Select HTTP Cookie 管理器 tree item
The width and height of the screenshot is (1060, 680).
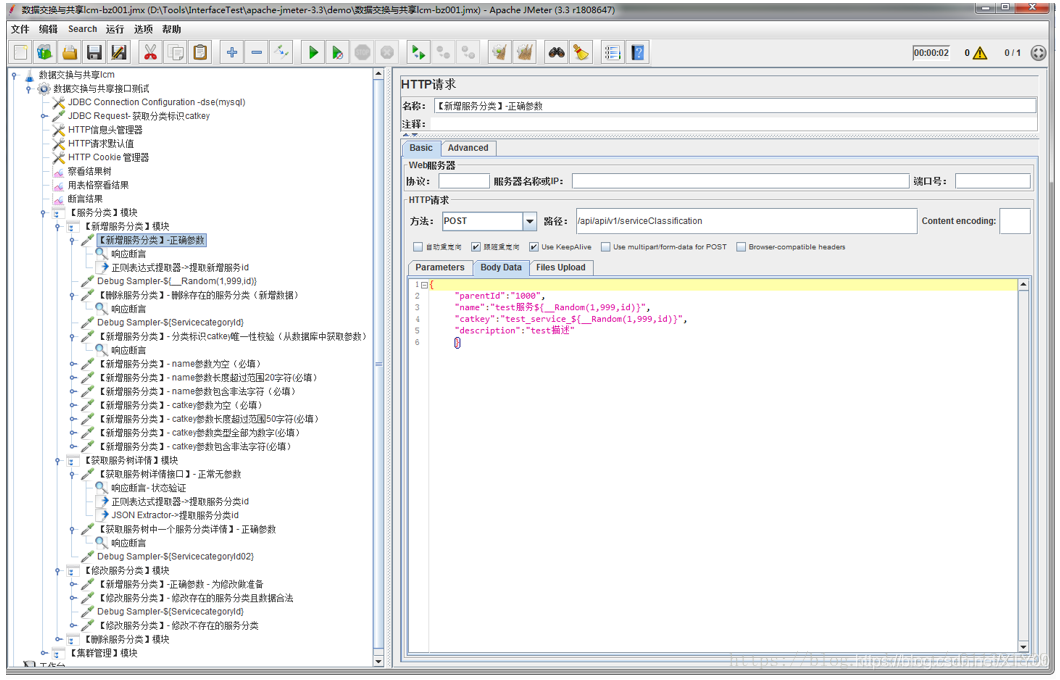[108, 157]
